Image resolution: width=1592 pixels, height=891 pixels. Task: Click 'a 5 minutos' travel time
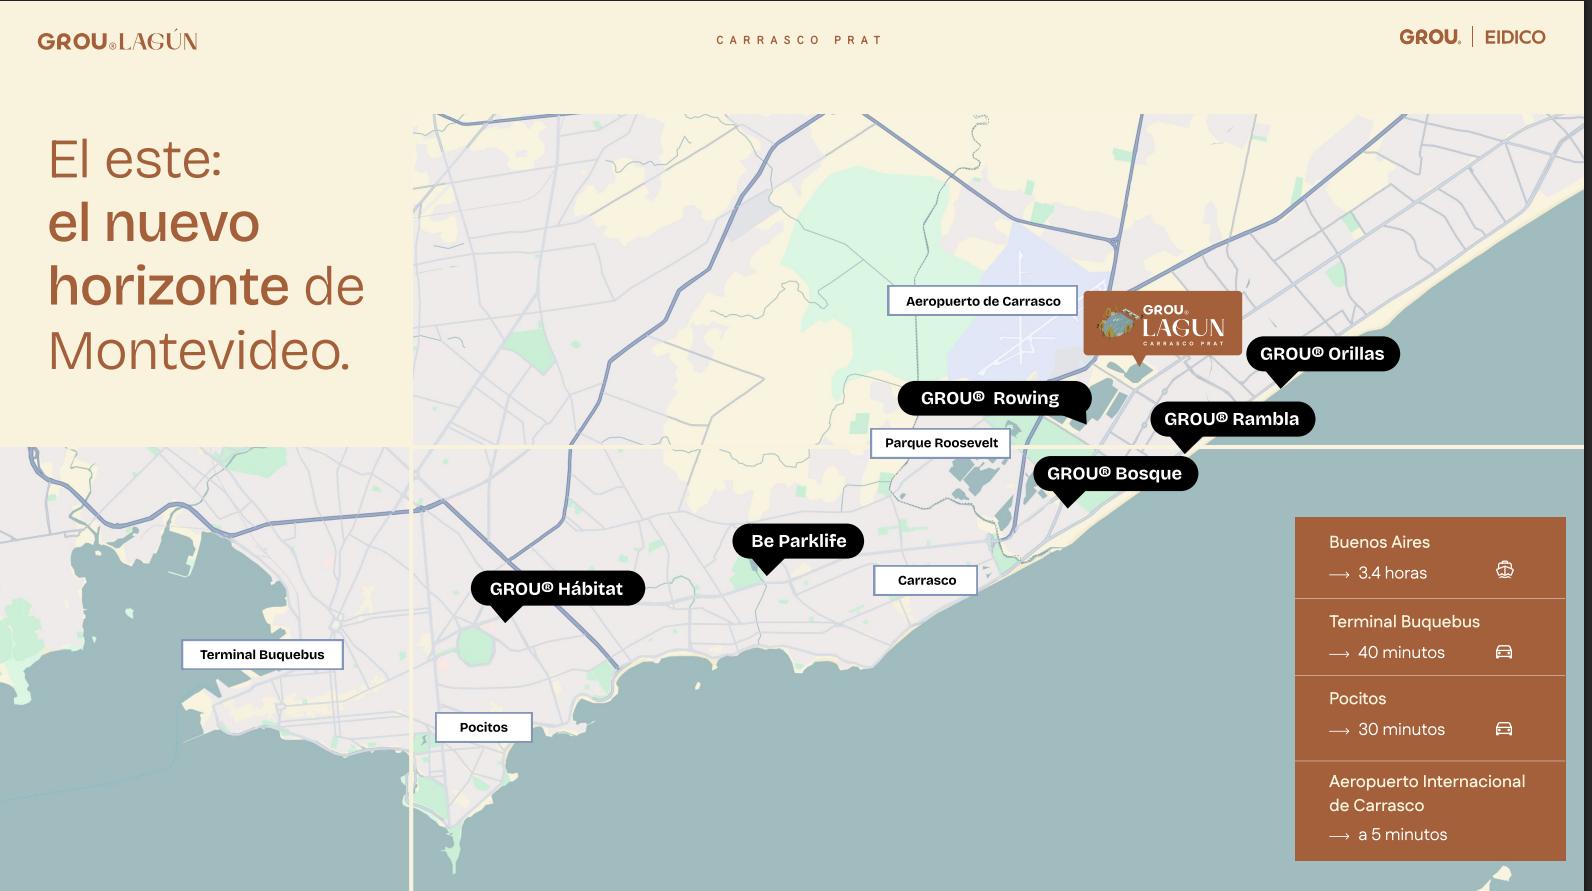(1402, 834)
